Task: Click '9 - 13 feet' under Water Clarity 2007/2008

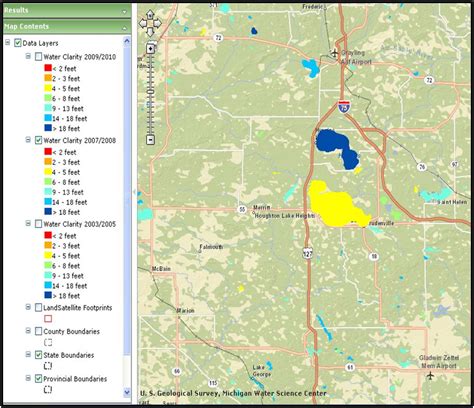Action: tap(68, 192)
